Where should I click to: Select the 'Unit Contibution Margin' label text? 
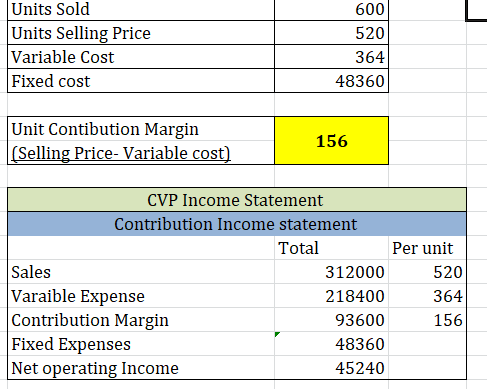105,129
